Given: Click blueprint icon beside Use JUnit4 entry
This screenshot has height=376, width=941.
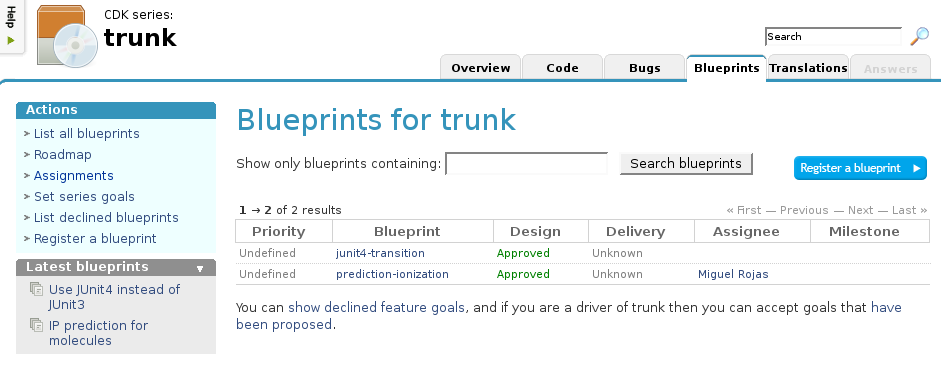Looking at the screenshot, I should (37, 290).
